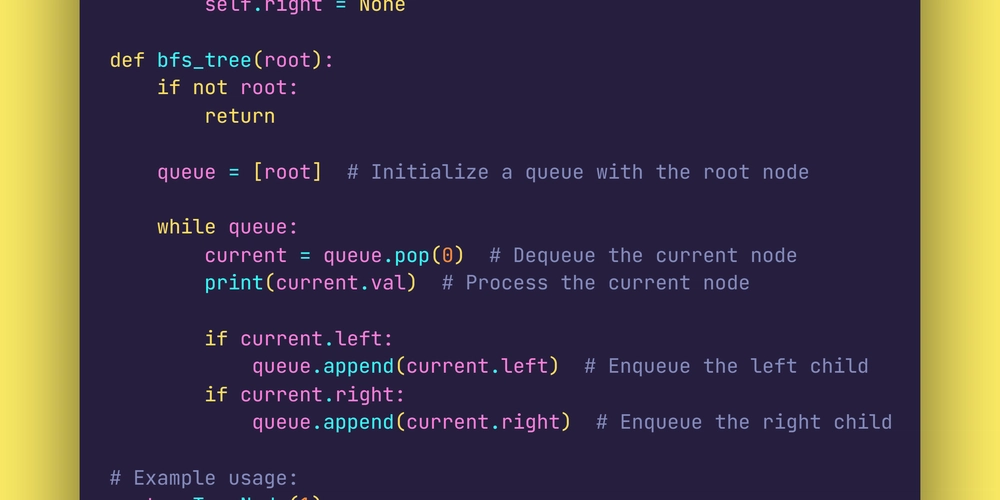Click the 'return' statement

240,116
